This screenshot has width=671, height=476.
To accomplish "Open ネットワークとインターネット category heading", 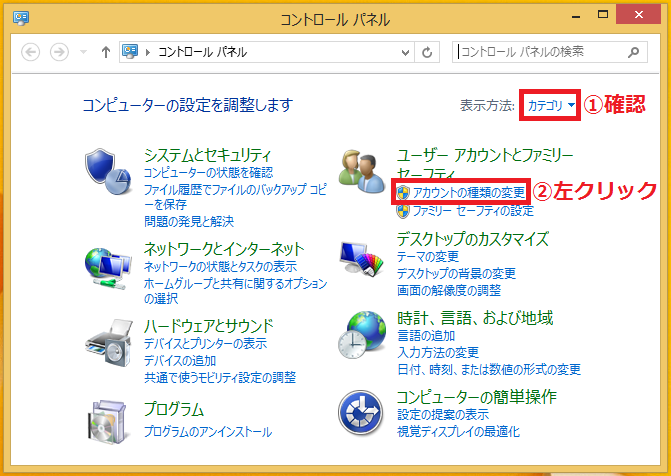I will click(224, 249).
